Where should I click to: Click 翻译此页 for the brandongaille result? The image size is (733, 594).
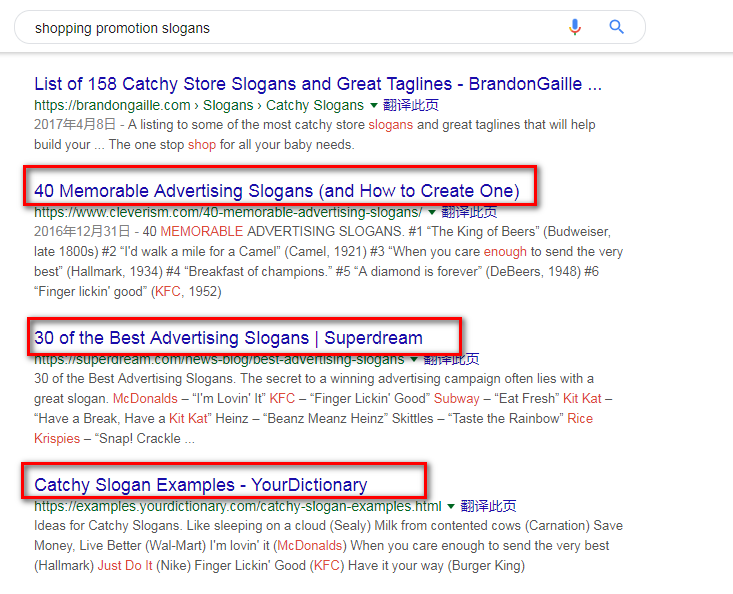pos(410,105)
